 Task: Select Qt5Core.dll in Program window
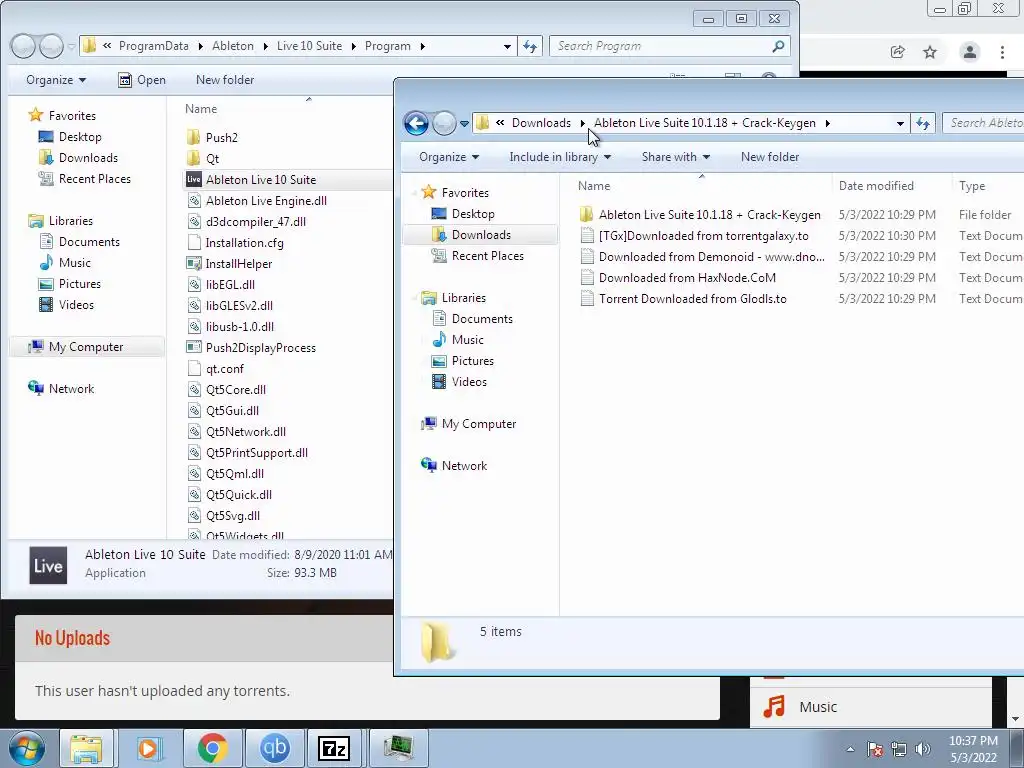(x=227, y=389)
